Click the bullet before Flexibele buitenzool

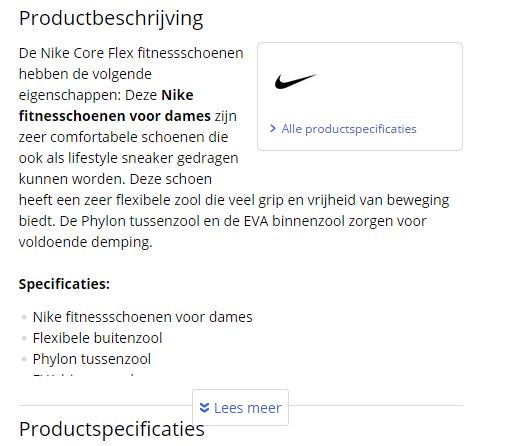pyautogui.click(x=24, y=338)
